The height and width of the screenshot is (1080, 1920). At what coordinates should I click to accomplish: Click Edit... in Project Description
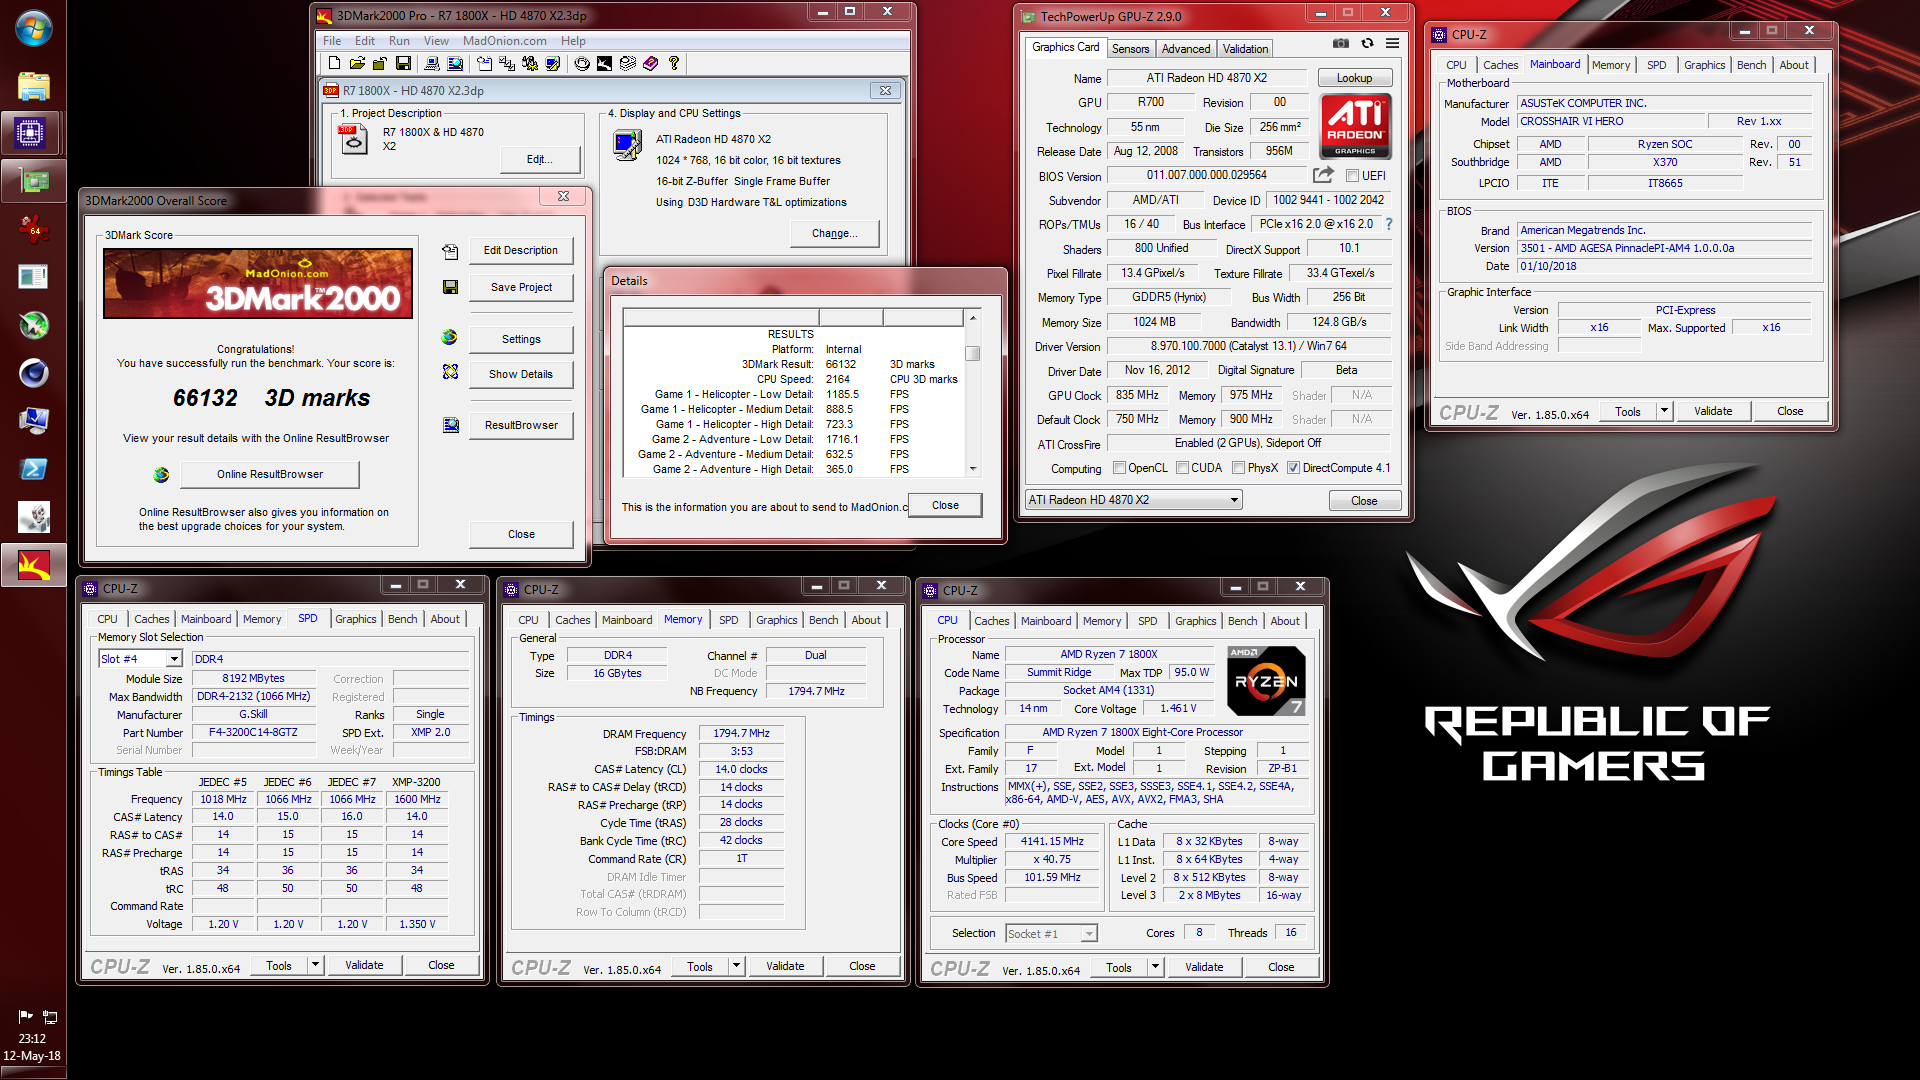(x=539, y=159)
